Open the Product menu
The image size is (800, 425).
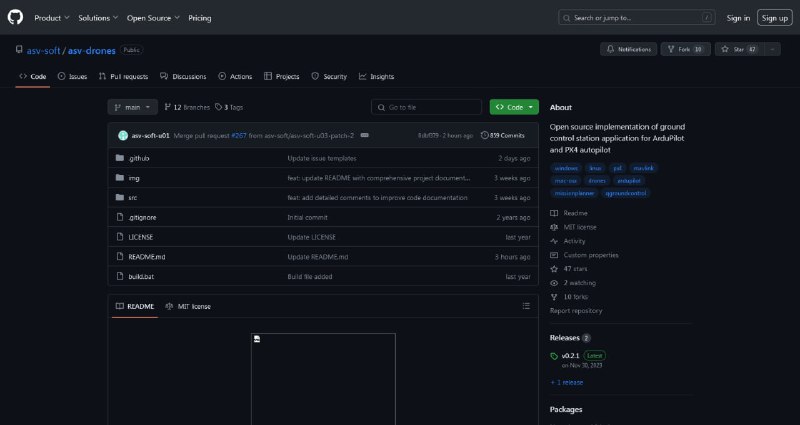(x=52, y=18)
